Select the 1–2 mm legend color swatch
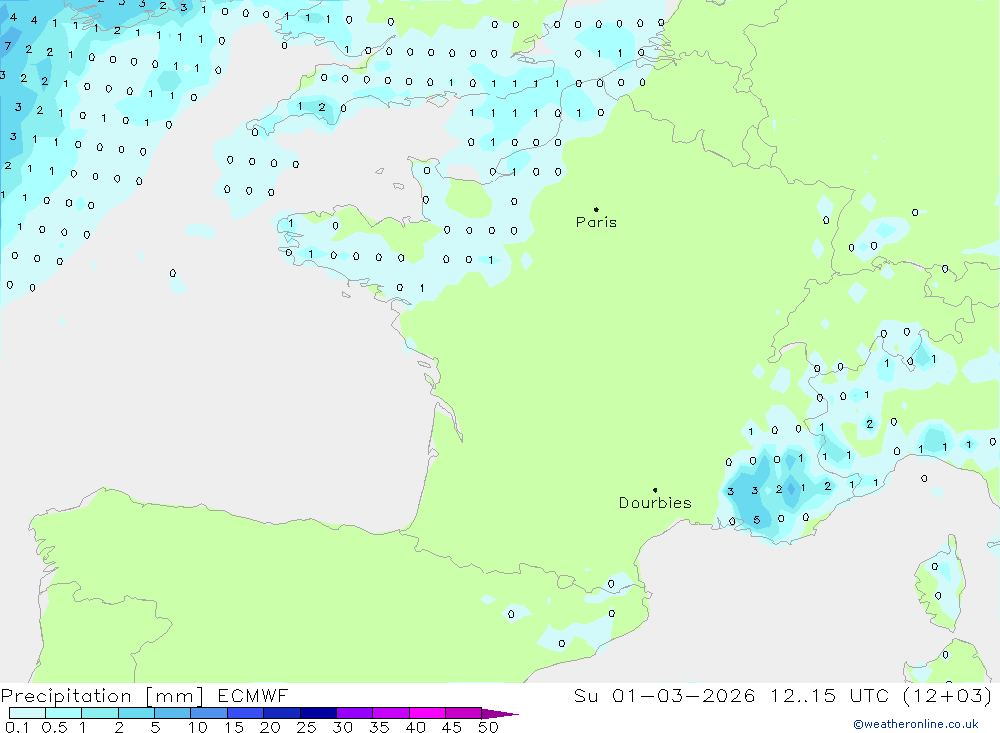1000x733 pixels. (100, 713)
